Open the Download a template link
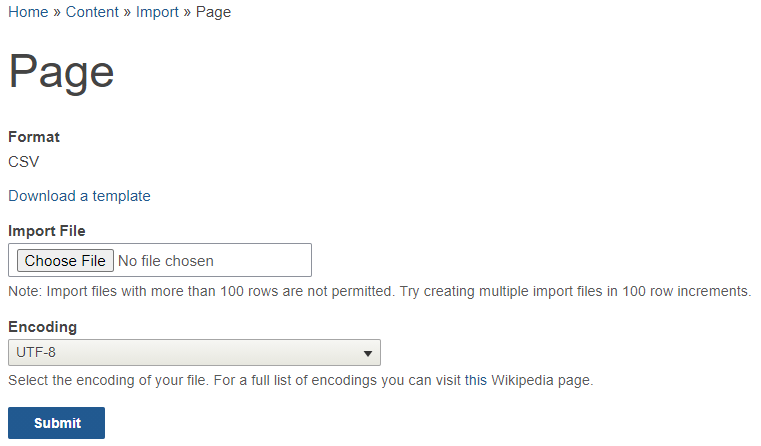The image size is (761, 446). [x=79, y=196]
